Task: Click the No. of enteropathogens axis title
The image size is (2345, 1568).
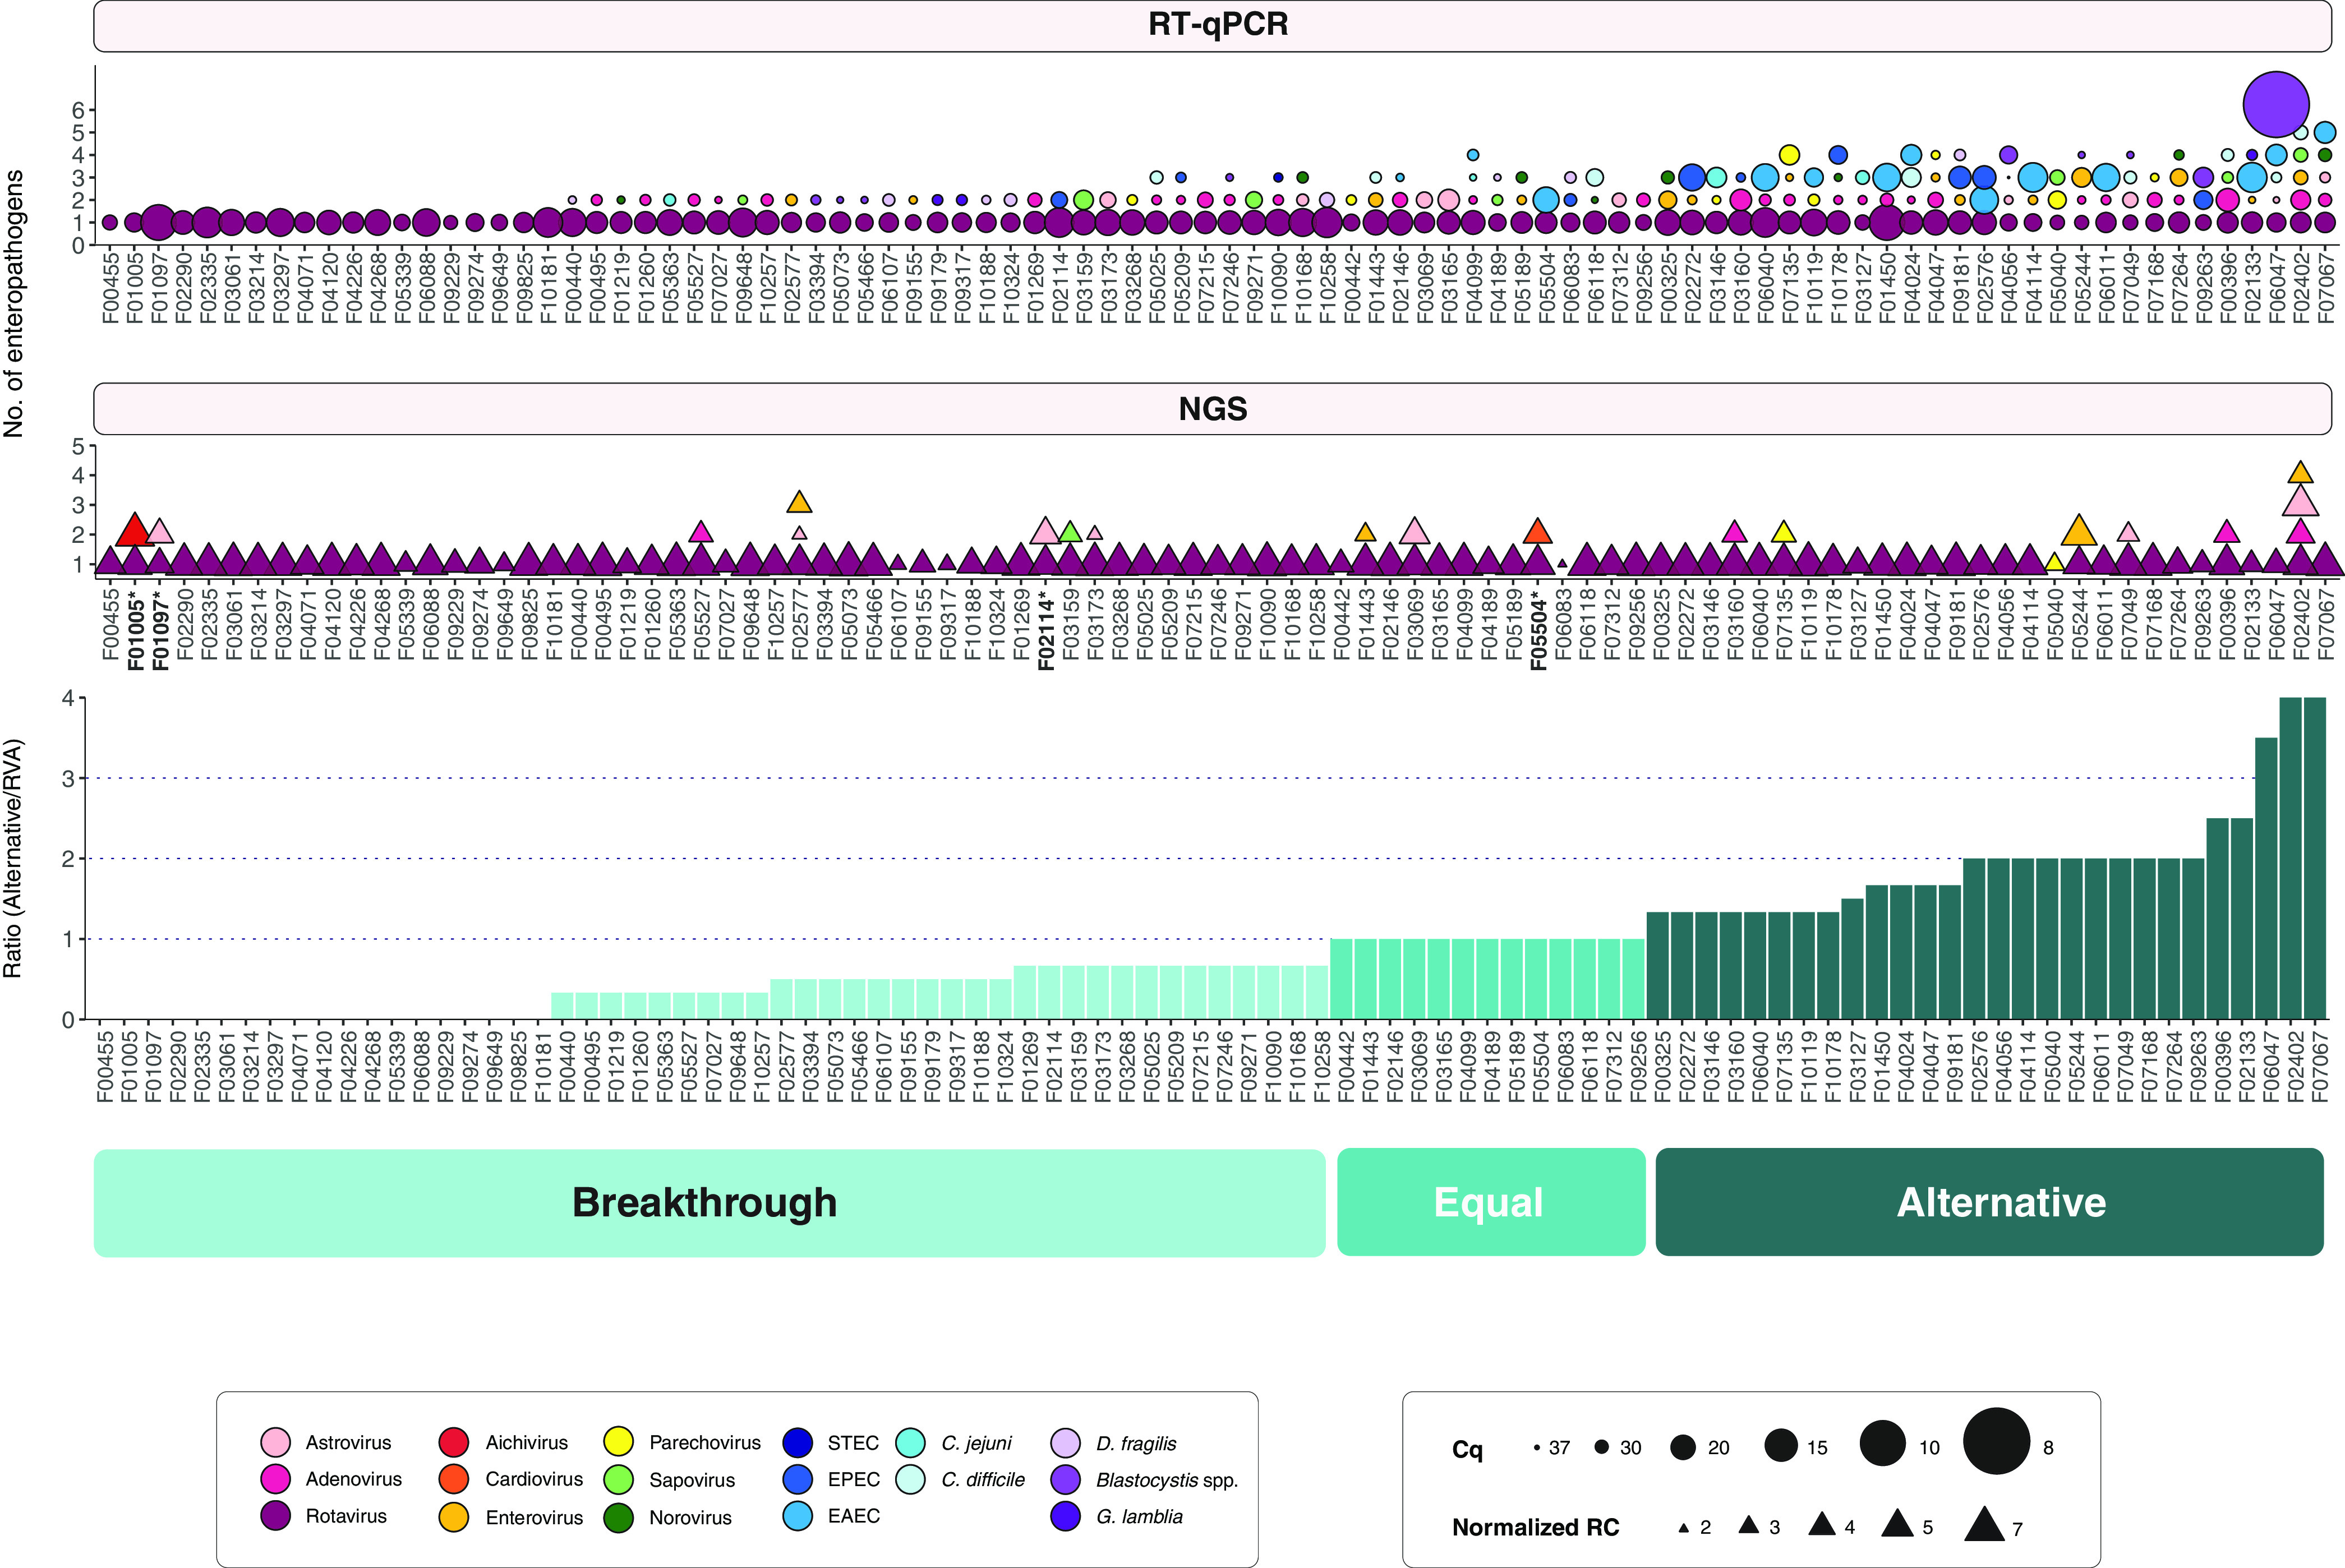Action: 14,303
